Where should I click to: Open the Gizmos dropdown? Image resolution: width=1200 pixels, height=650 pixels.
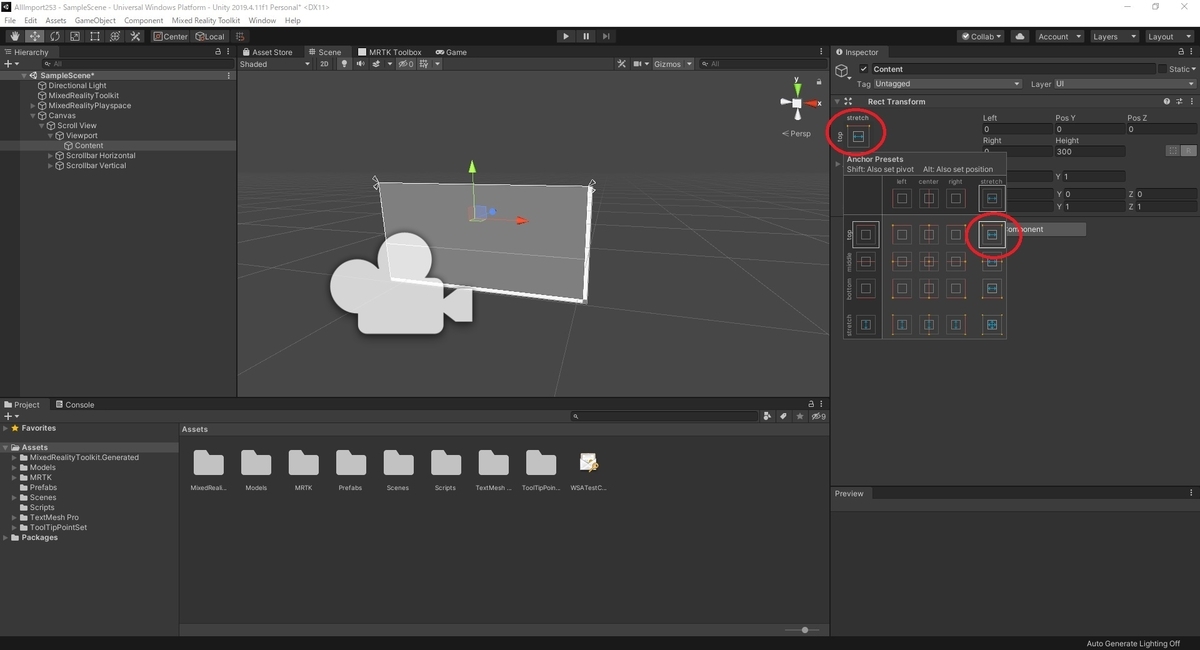point(671,64)
